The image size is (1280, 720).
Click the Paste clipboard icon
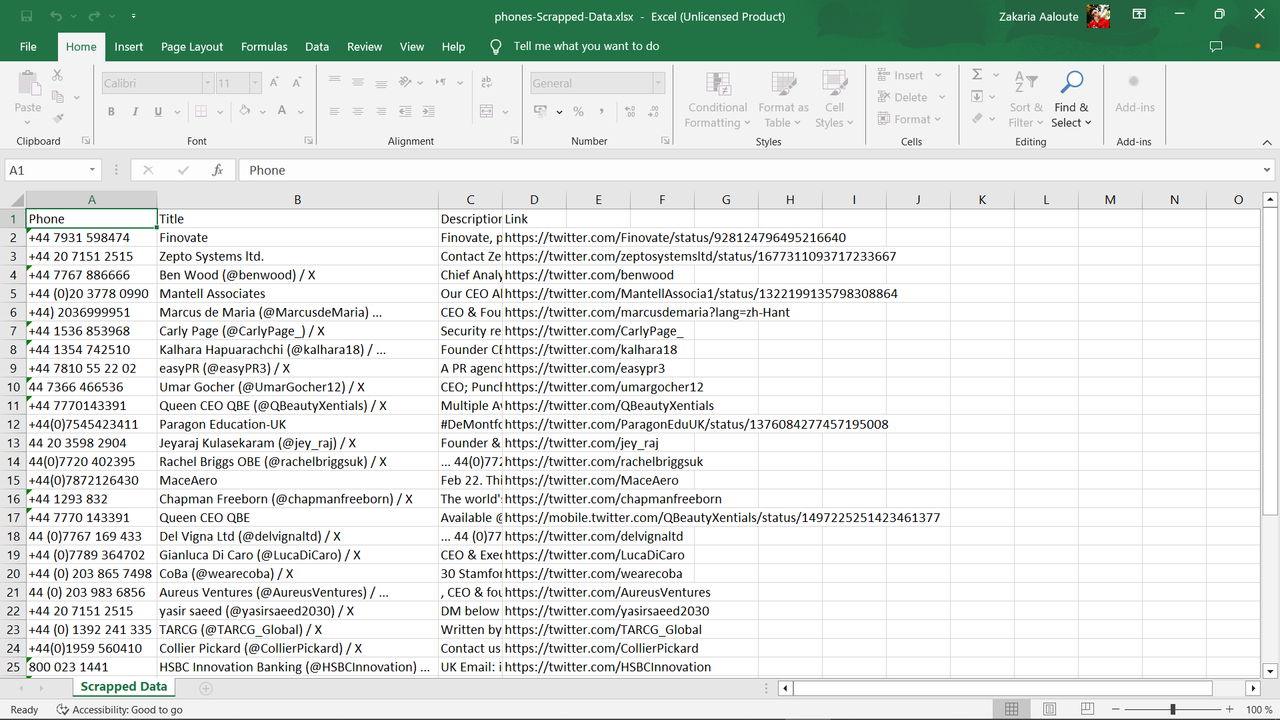point(28,84)
